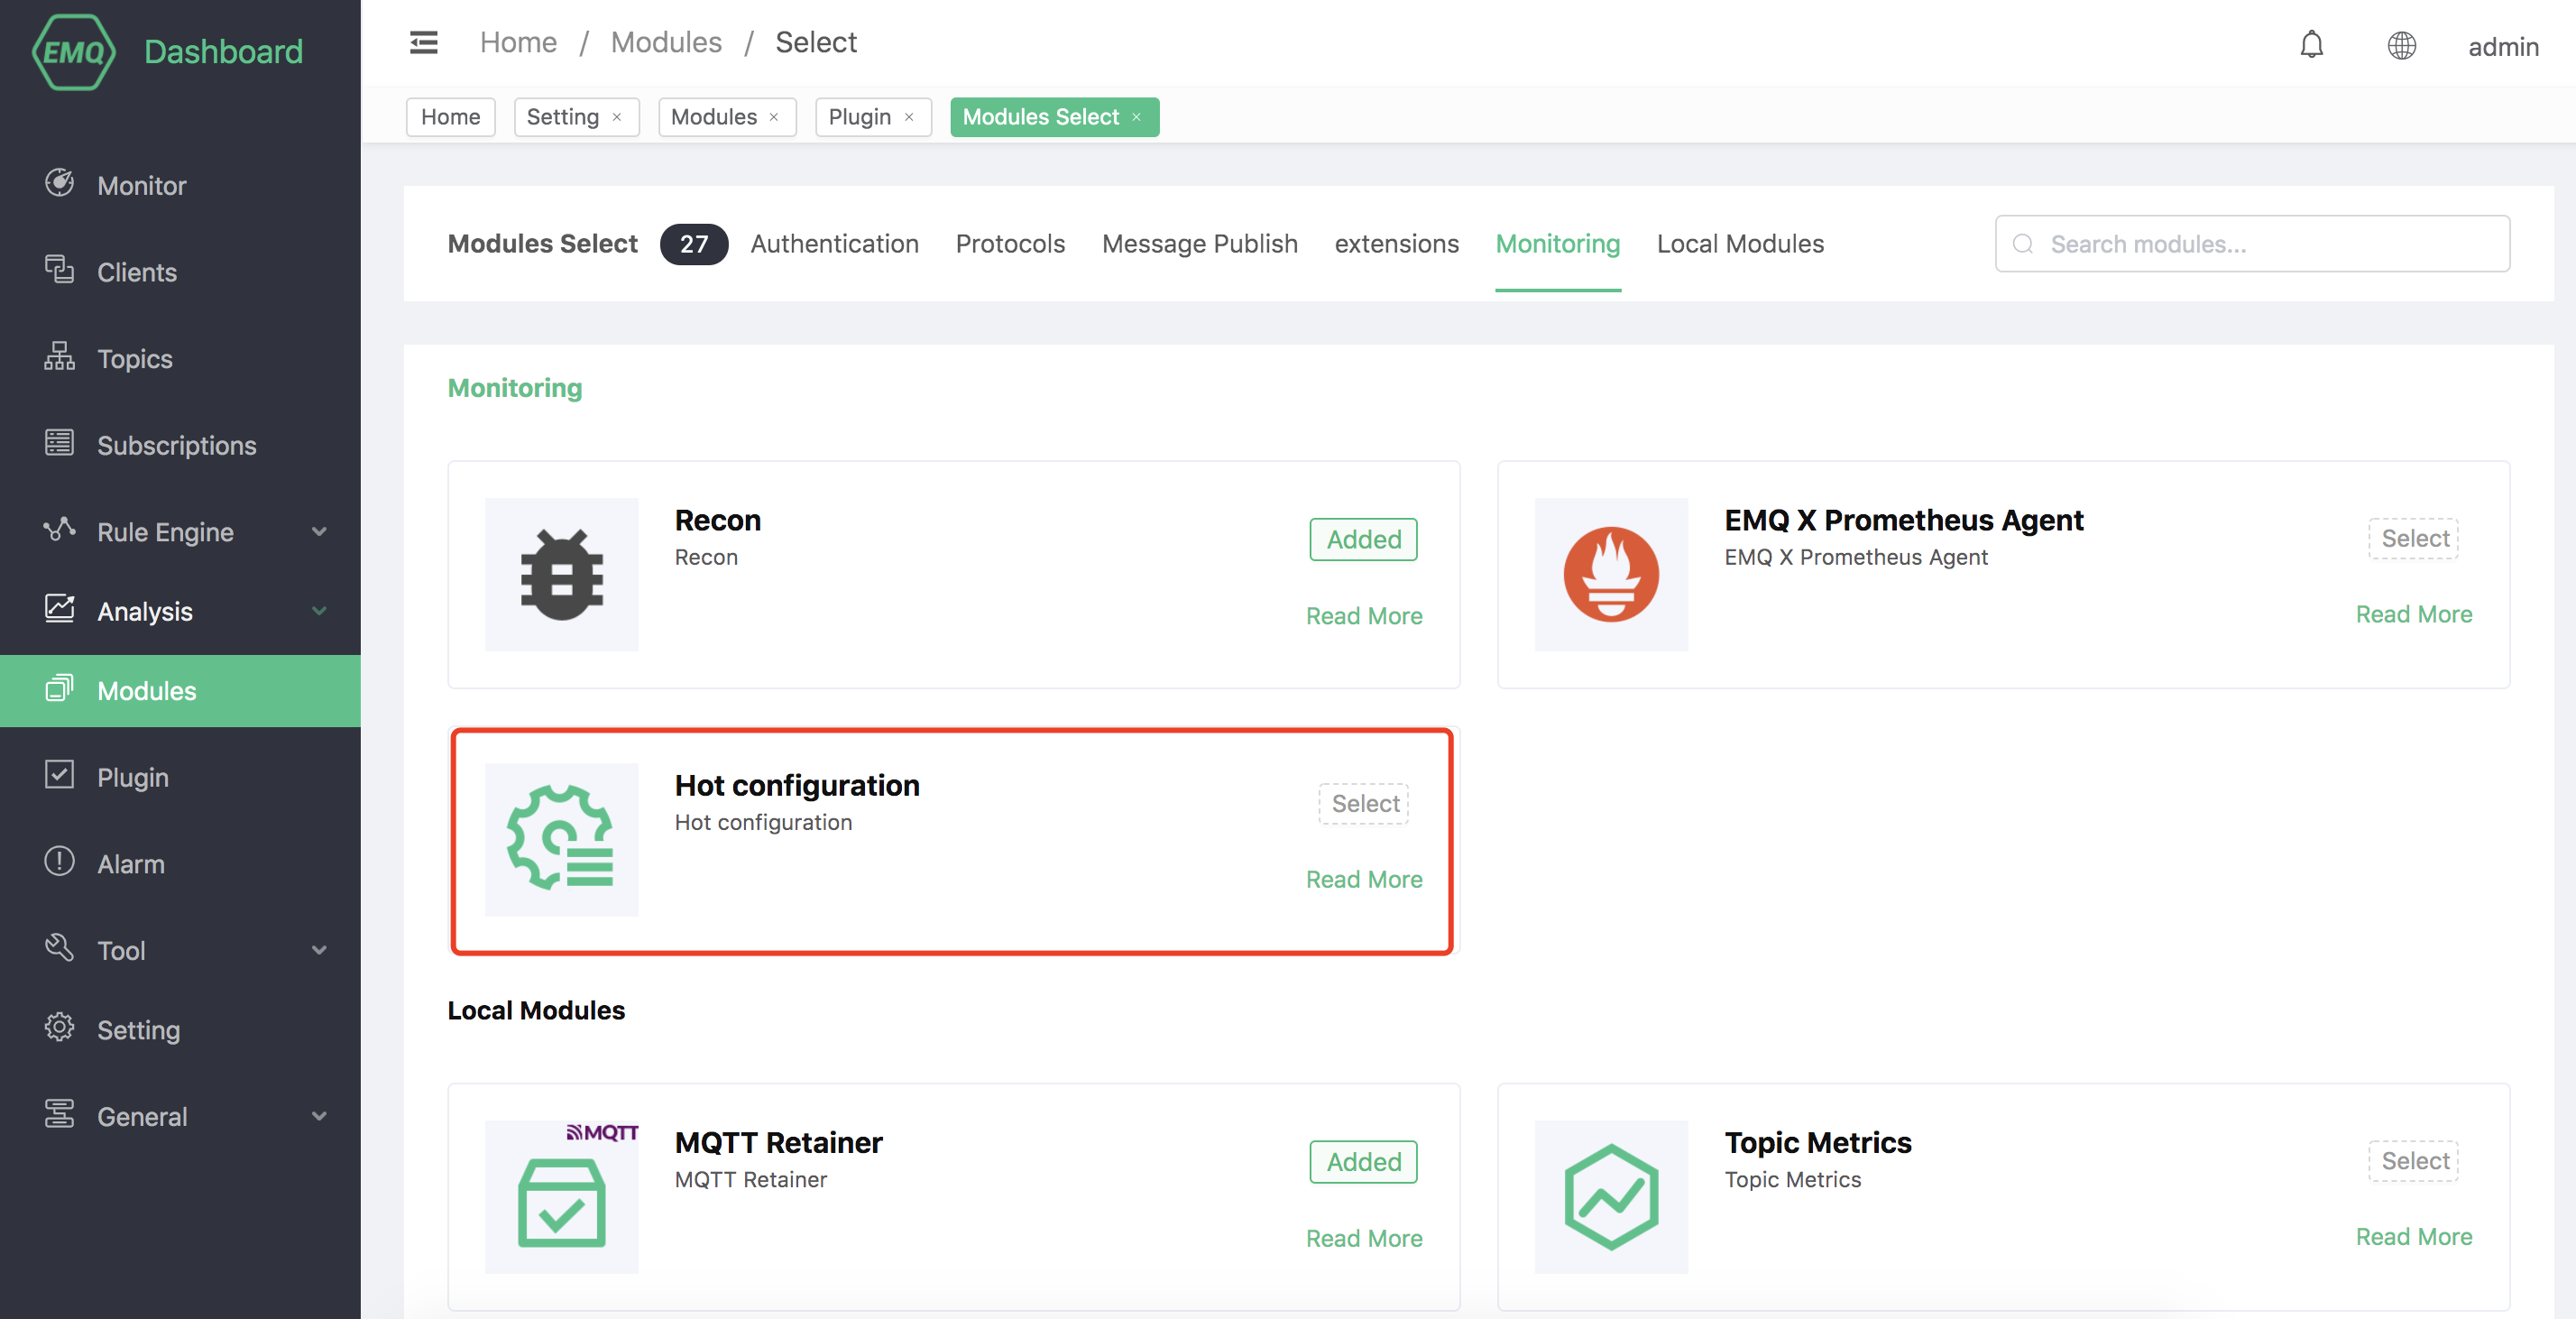
Task: Close the Setting tab
Action: coord(617,117)
